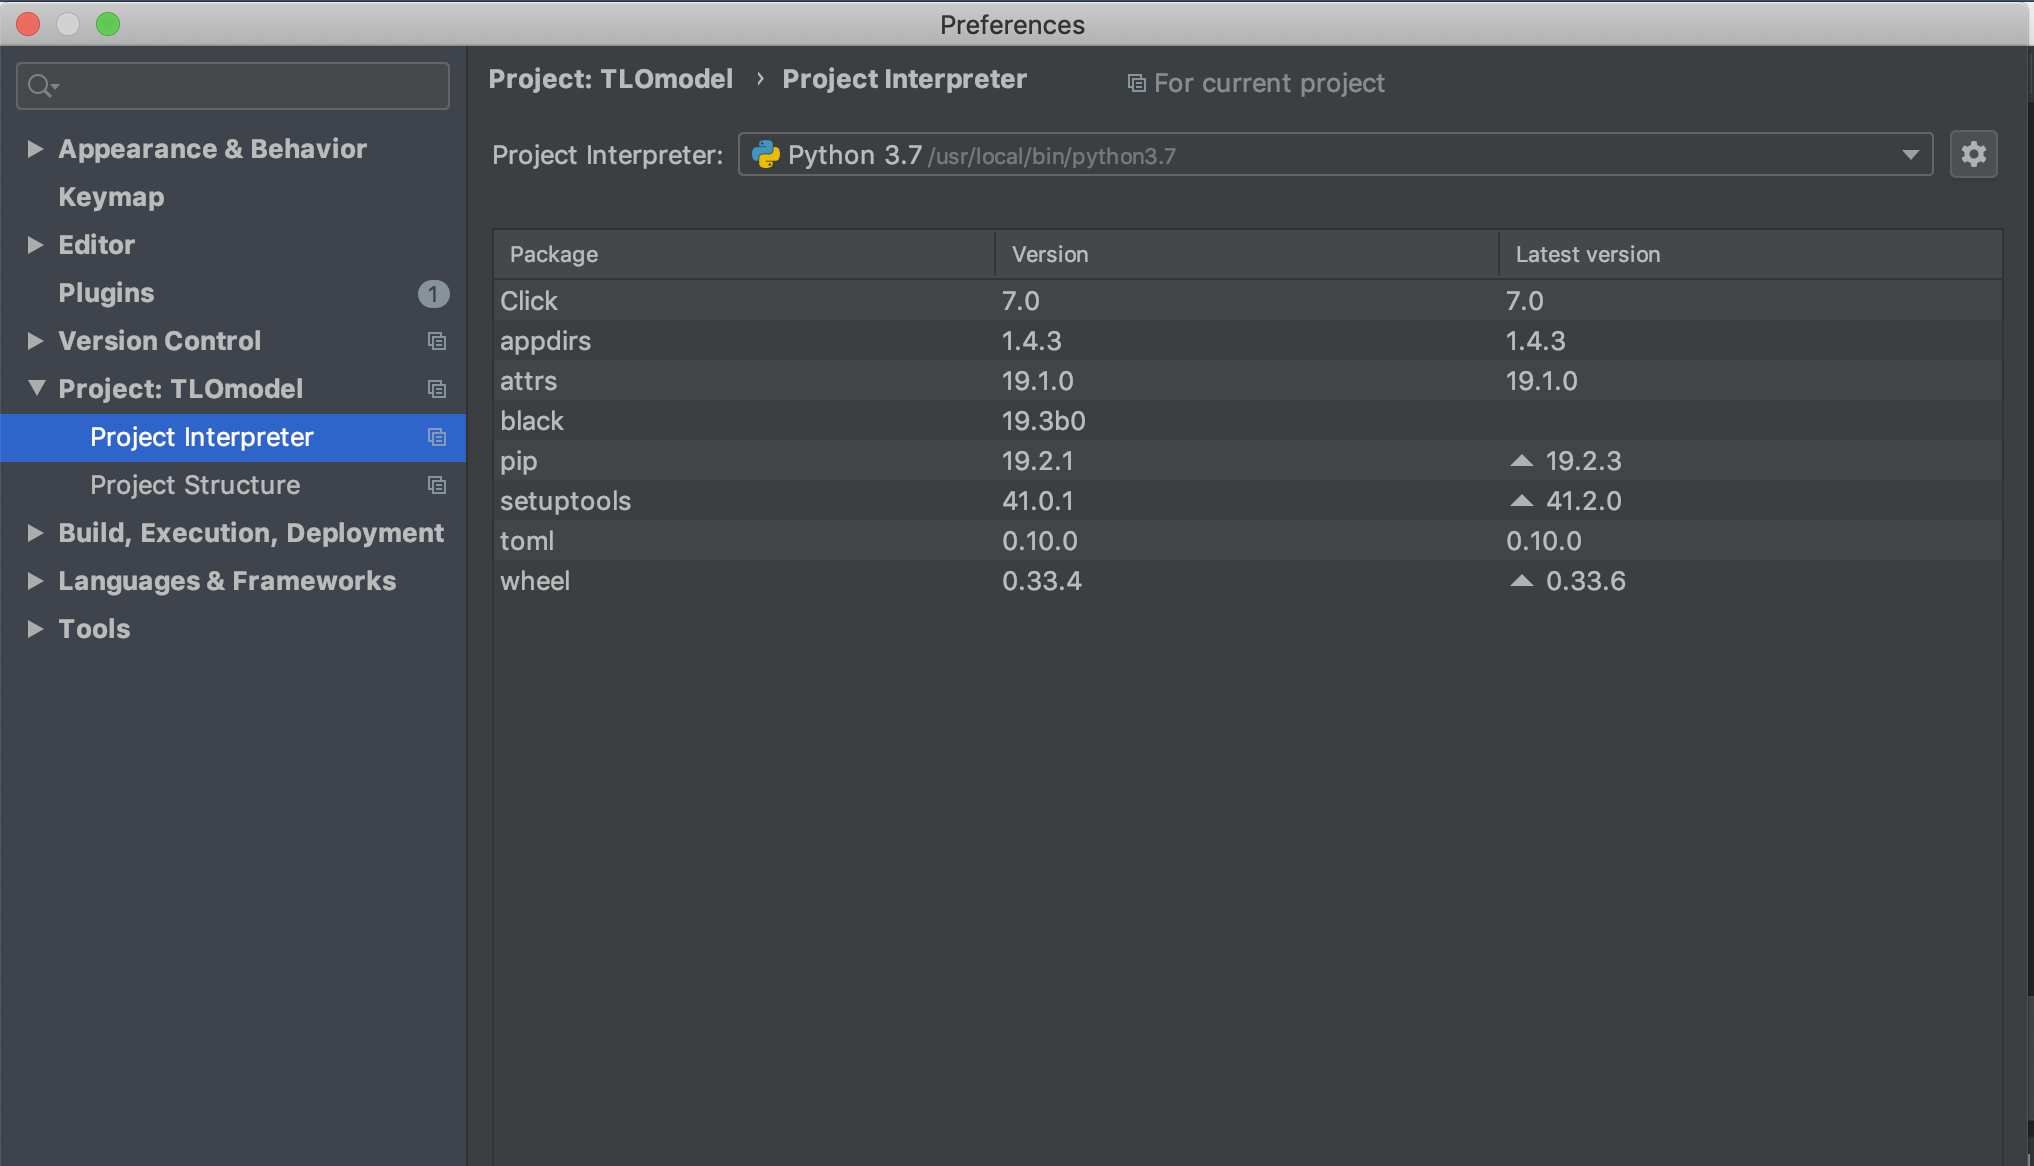Expand Version Control section
Screen dimensions: 2034x1166
coord(35,341)
